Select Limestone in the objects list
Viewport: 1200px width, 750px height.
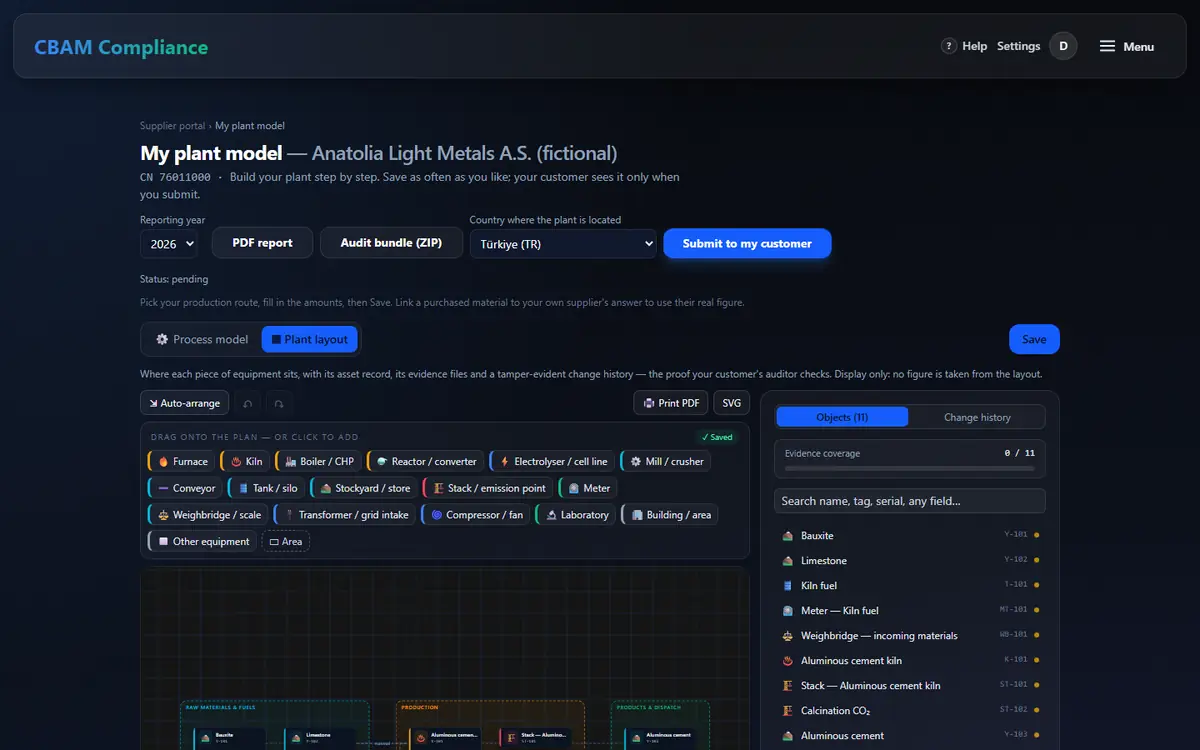(910, 561)
